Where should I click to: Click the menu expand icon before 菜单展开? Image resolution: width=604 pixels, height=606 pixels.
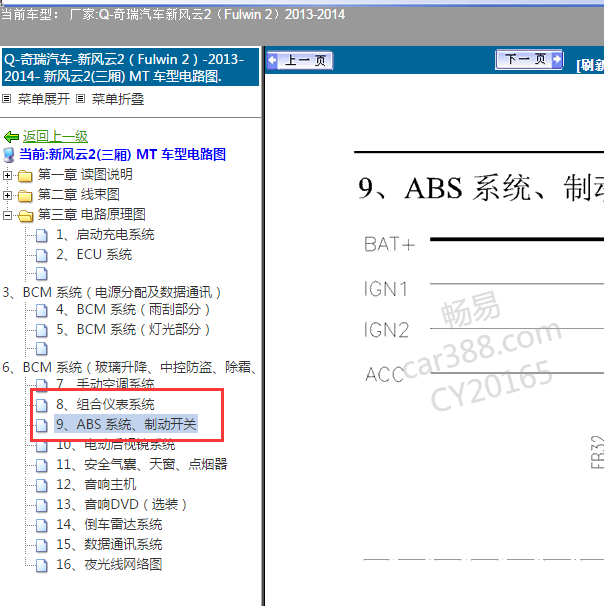7,99
